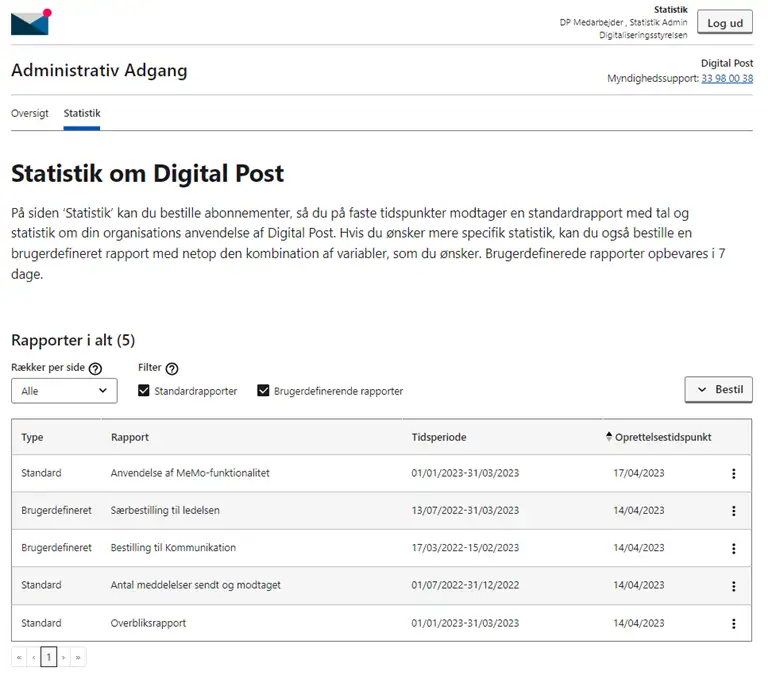The image size is (768, 679).
Task: Open help icon next to Rækker per side
Action: click(x=96, y=368)
